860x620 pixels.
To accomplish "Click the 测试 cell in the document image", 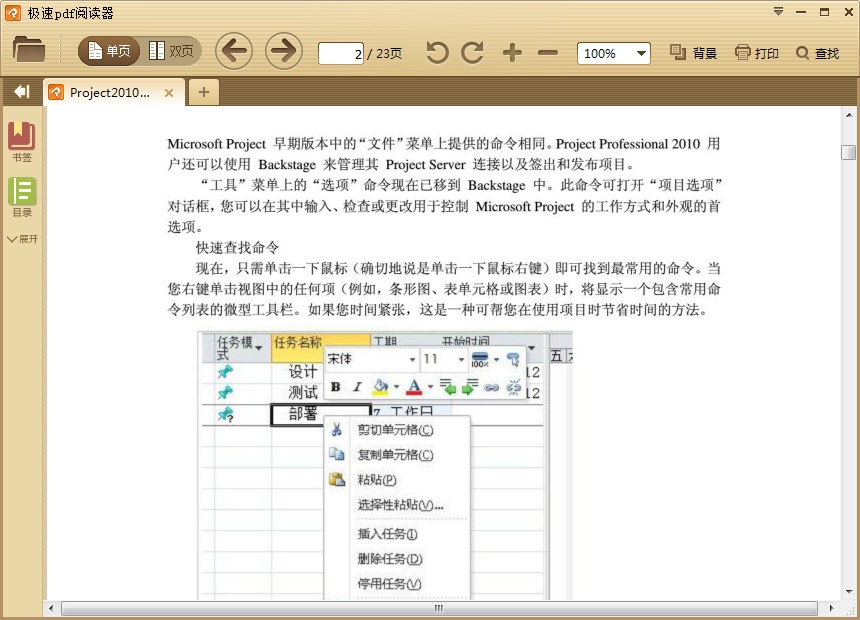I will (x=303, y=392).
